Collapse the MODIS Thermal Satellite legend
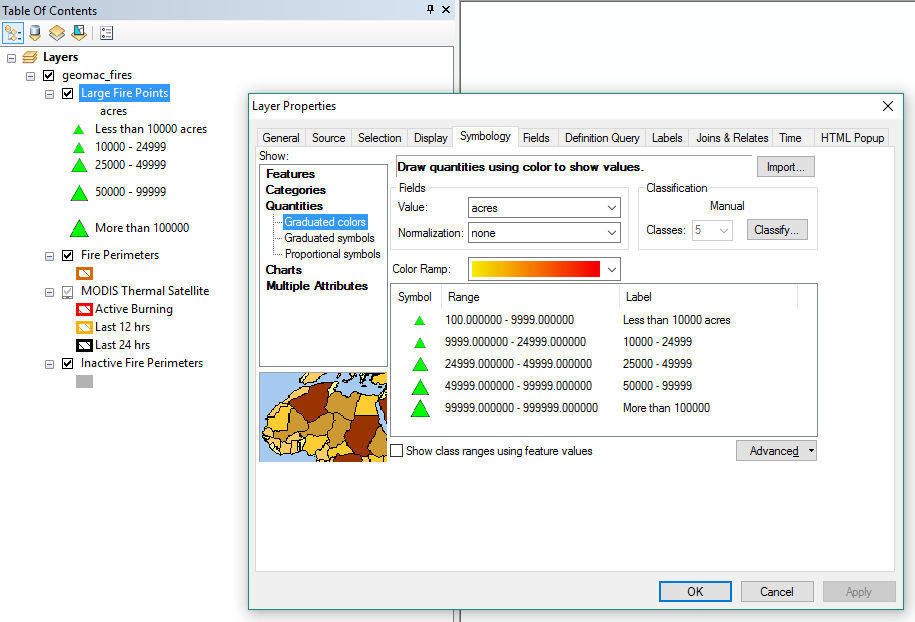This screenshot has height=622, width=915. (x=50, y=292)
